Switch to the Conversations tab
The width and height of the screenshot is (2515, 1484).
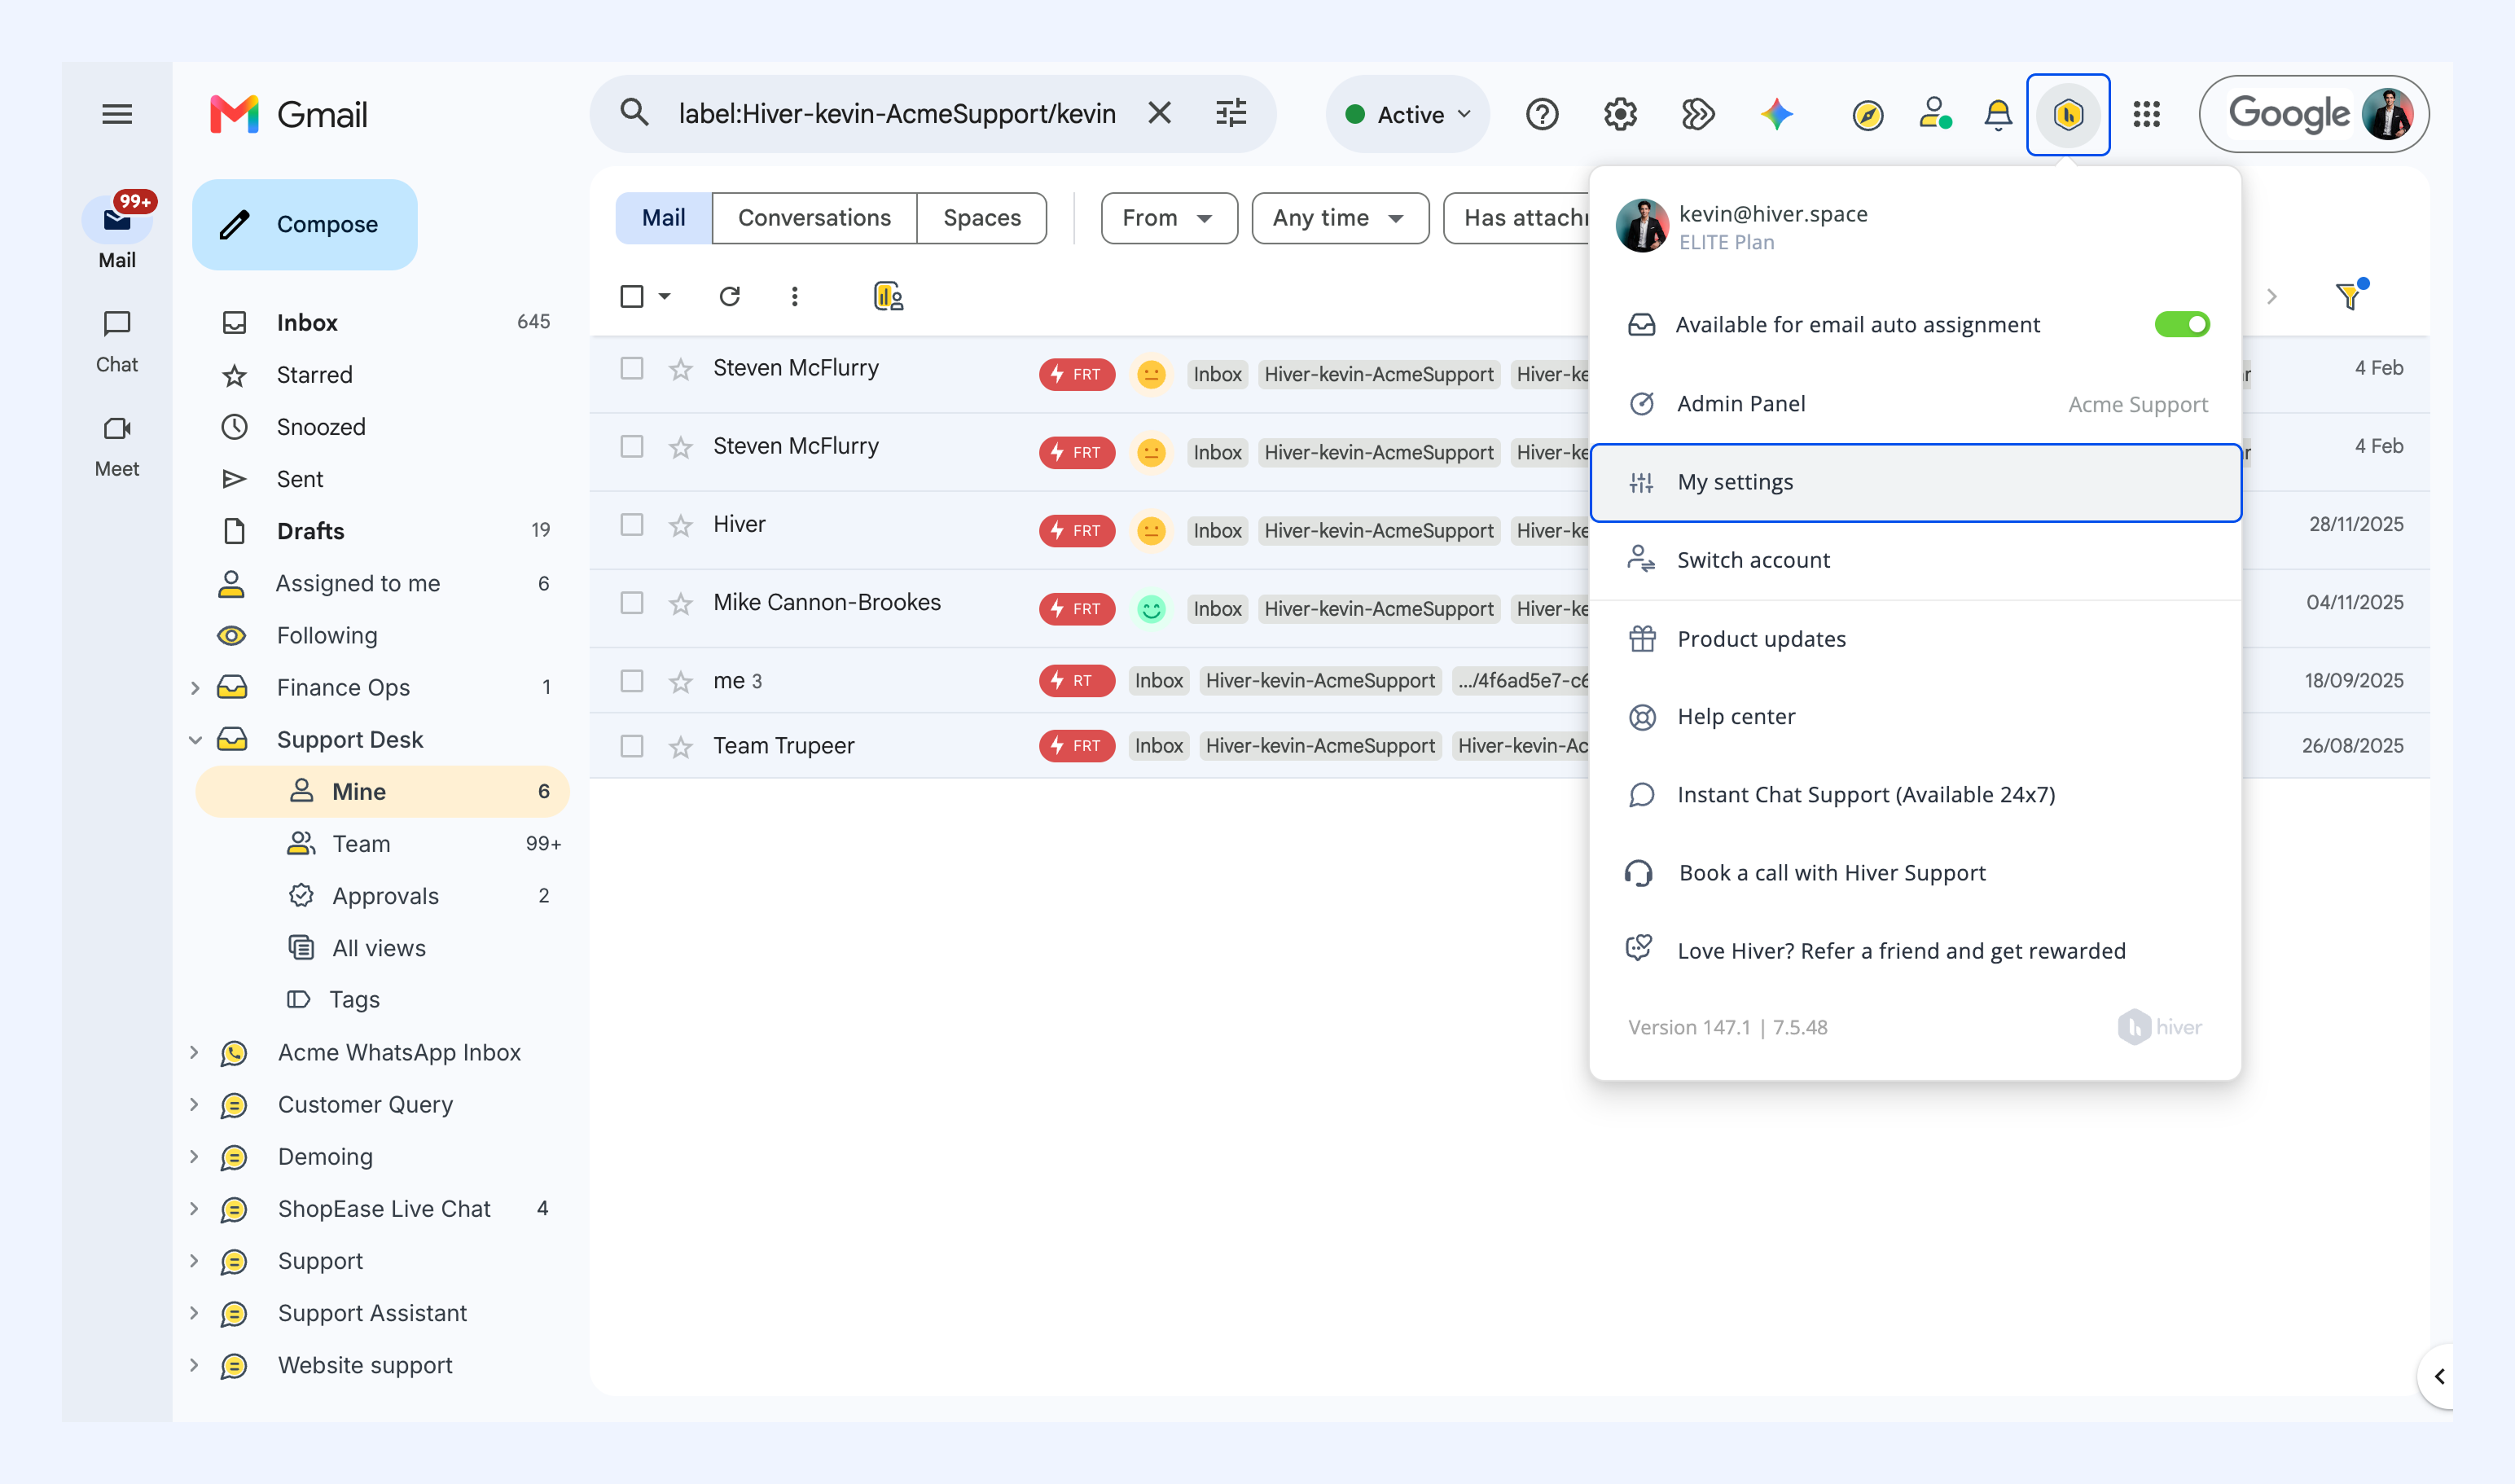pyautogui.click(x=814, y=218)
